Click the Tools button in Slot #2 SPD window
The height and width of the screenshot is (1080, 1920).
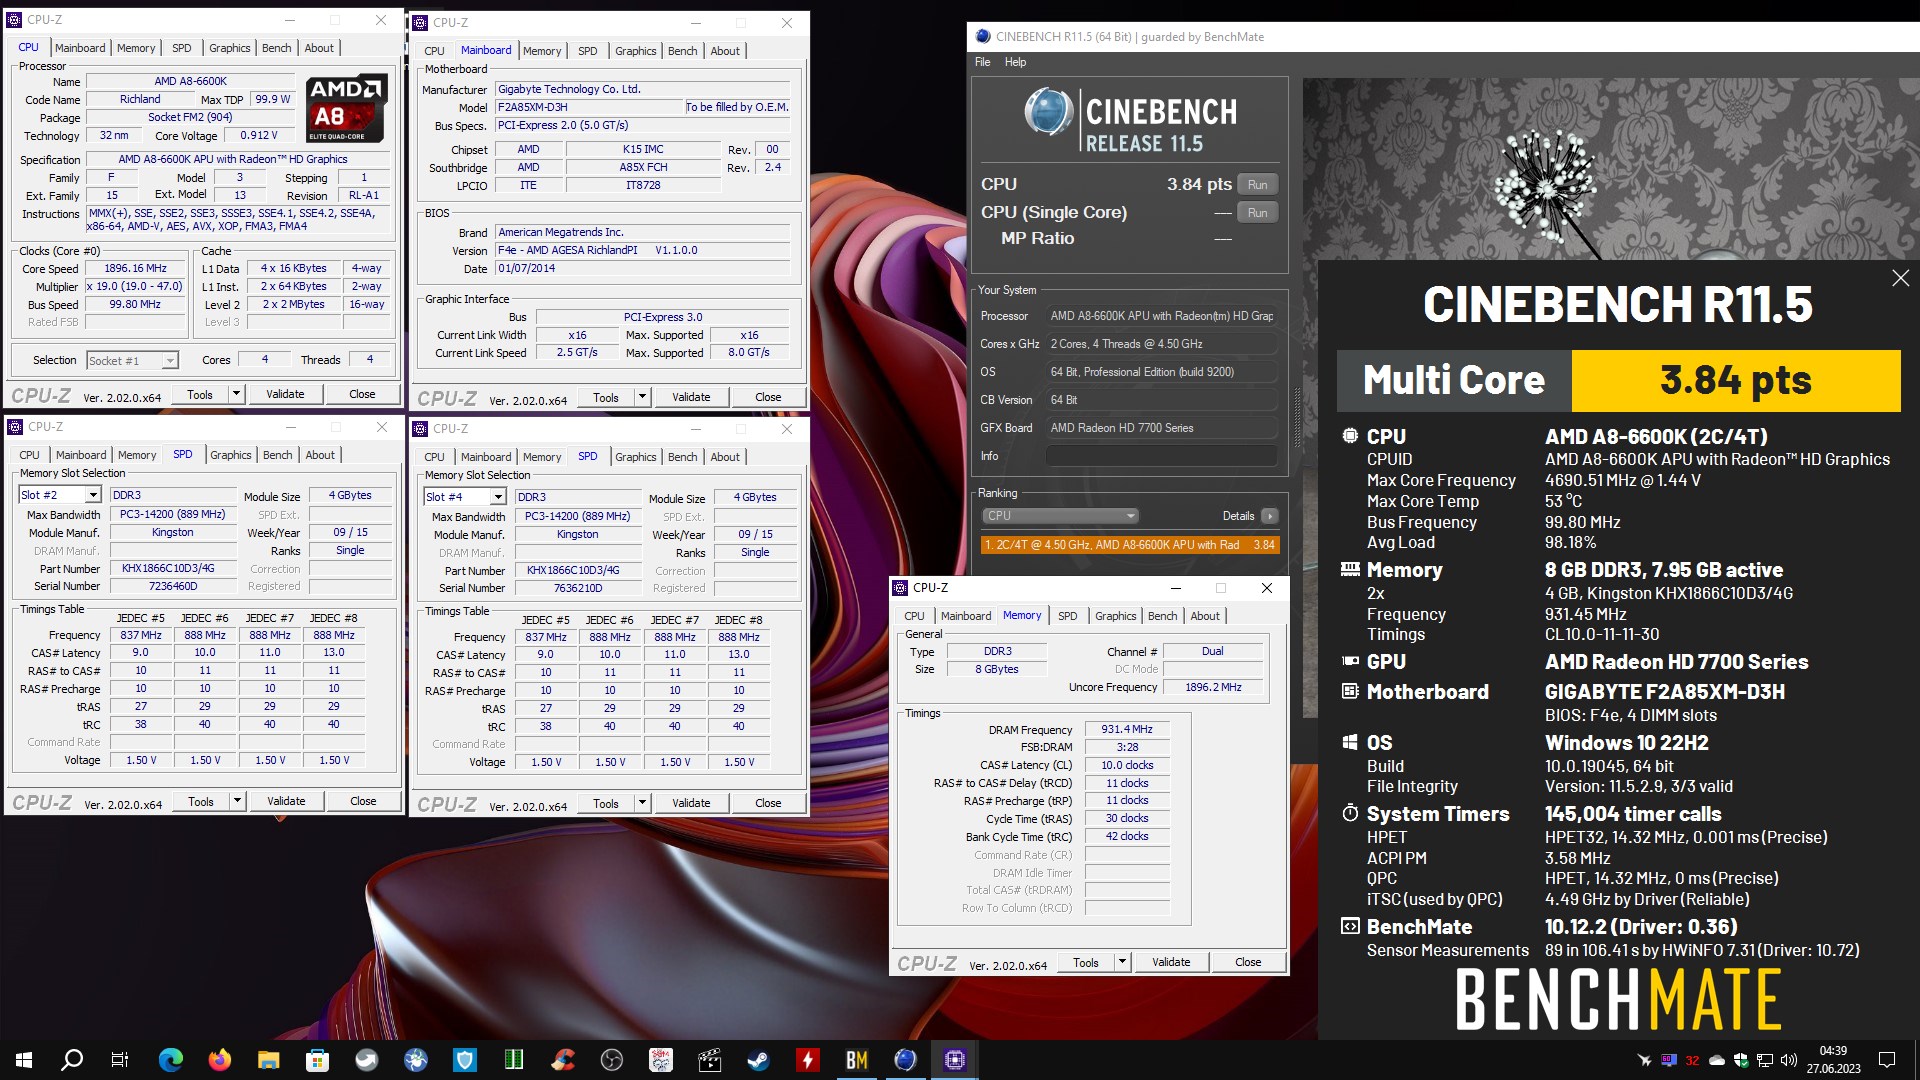click(x=201, y=801)
